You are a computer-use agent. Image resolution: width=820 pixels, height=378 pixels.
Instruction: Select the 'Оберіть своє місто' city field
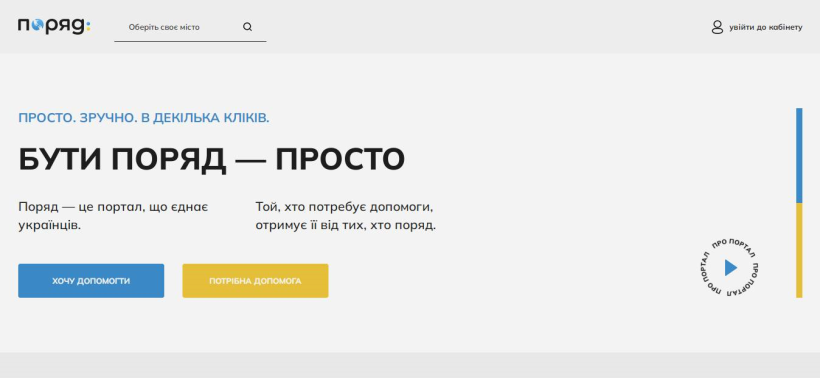[x=190, y=27]
